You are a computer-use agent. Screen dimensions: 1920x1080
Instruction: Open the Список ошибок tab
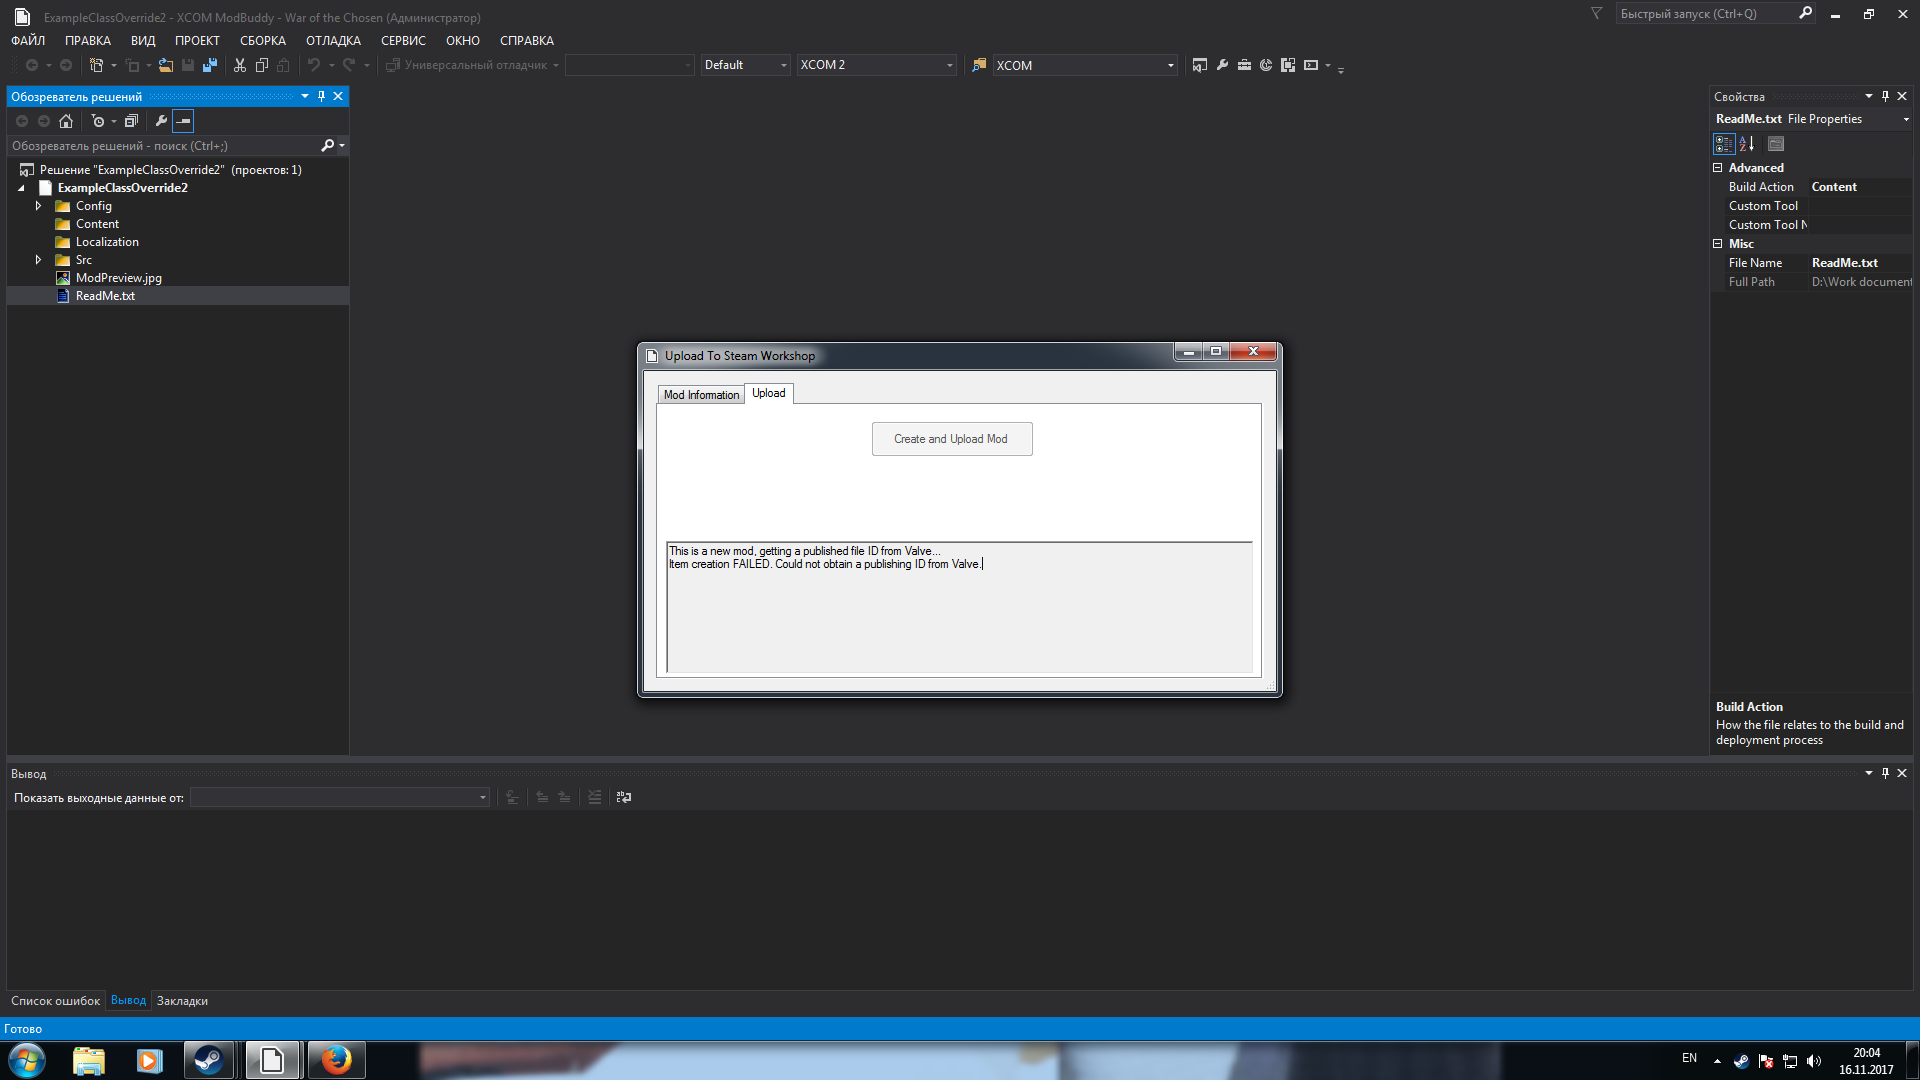coord(55,1001)
